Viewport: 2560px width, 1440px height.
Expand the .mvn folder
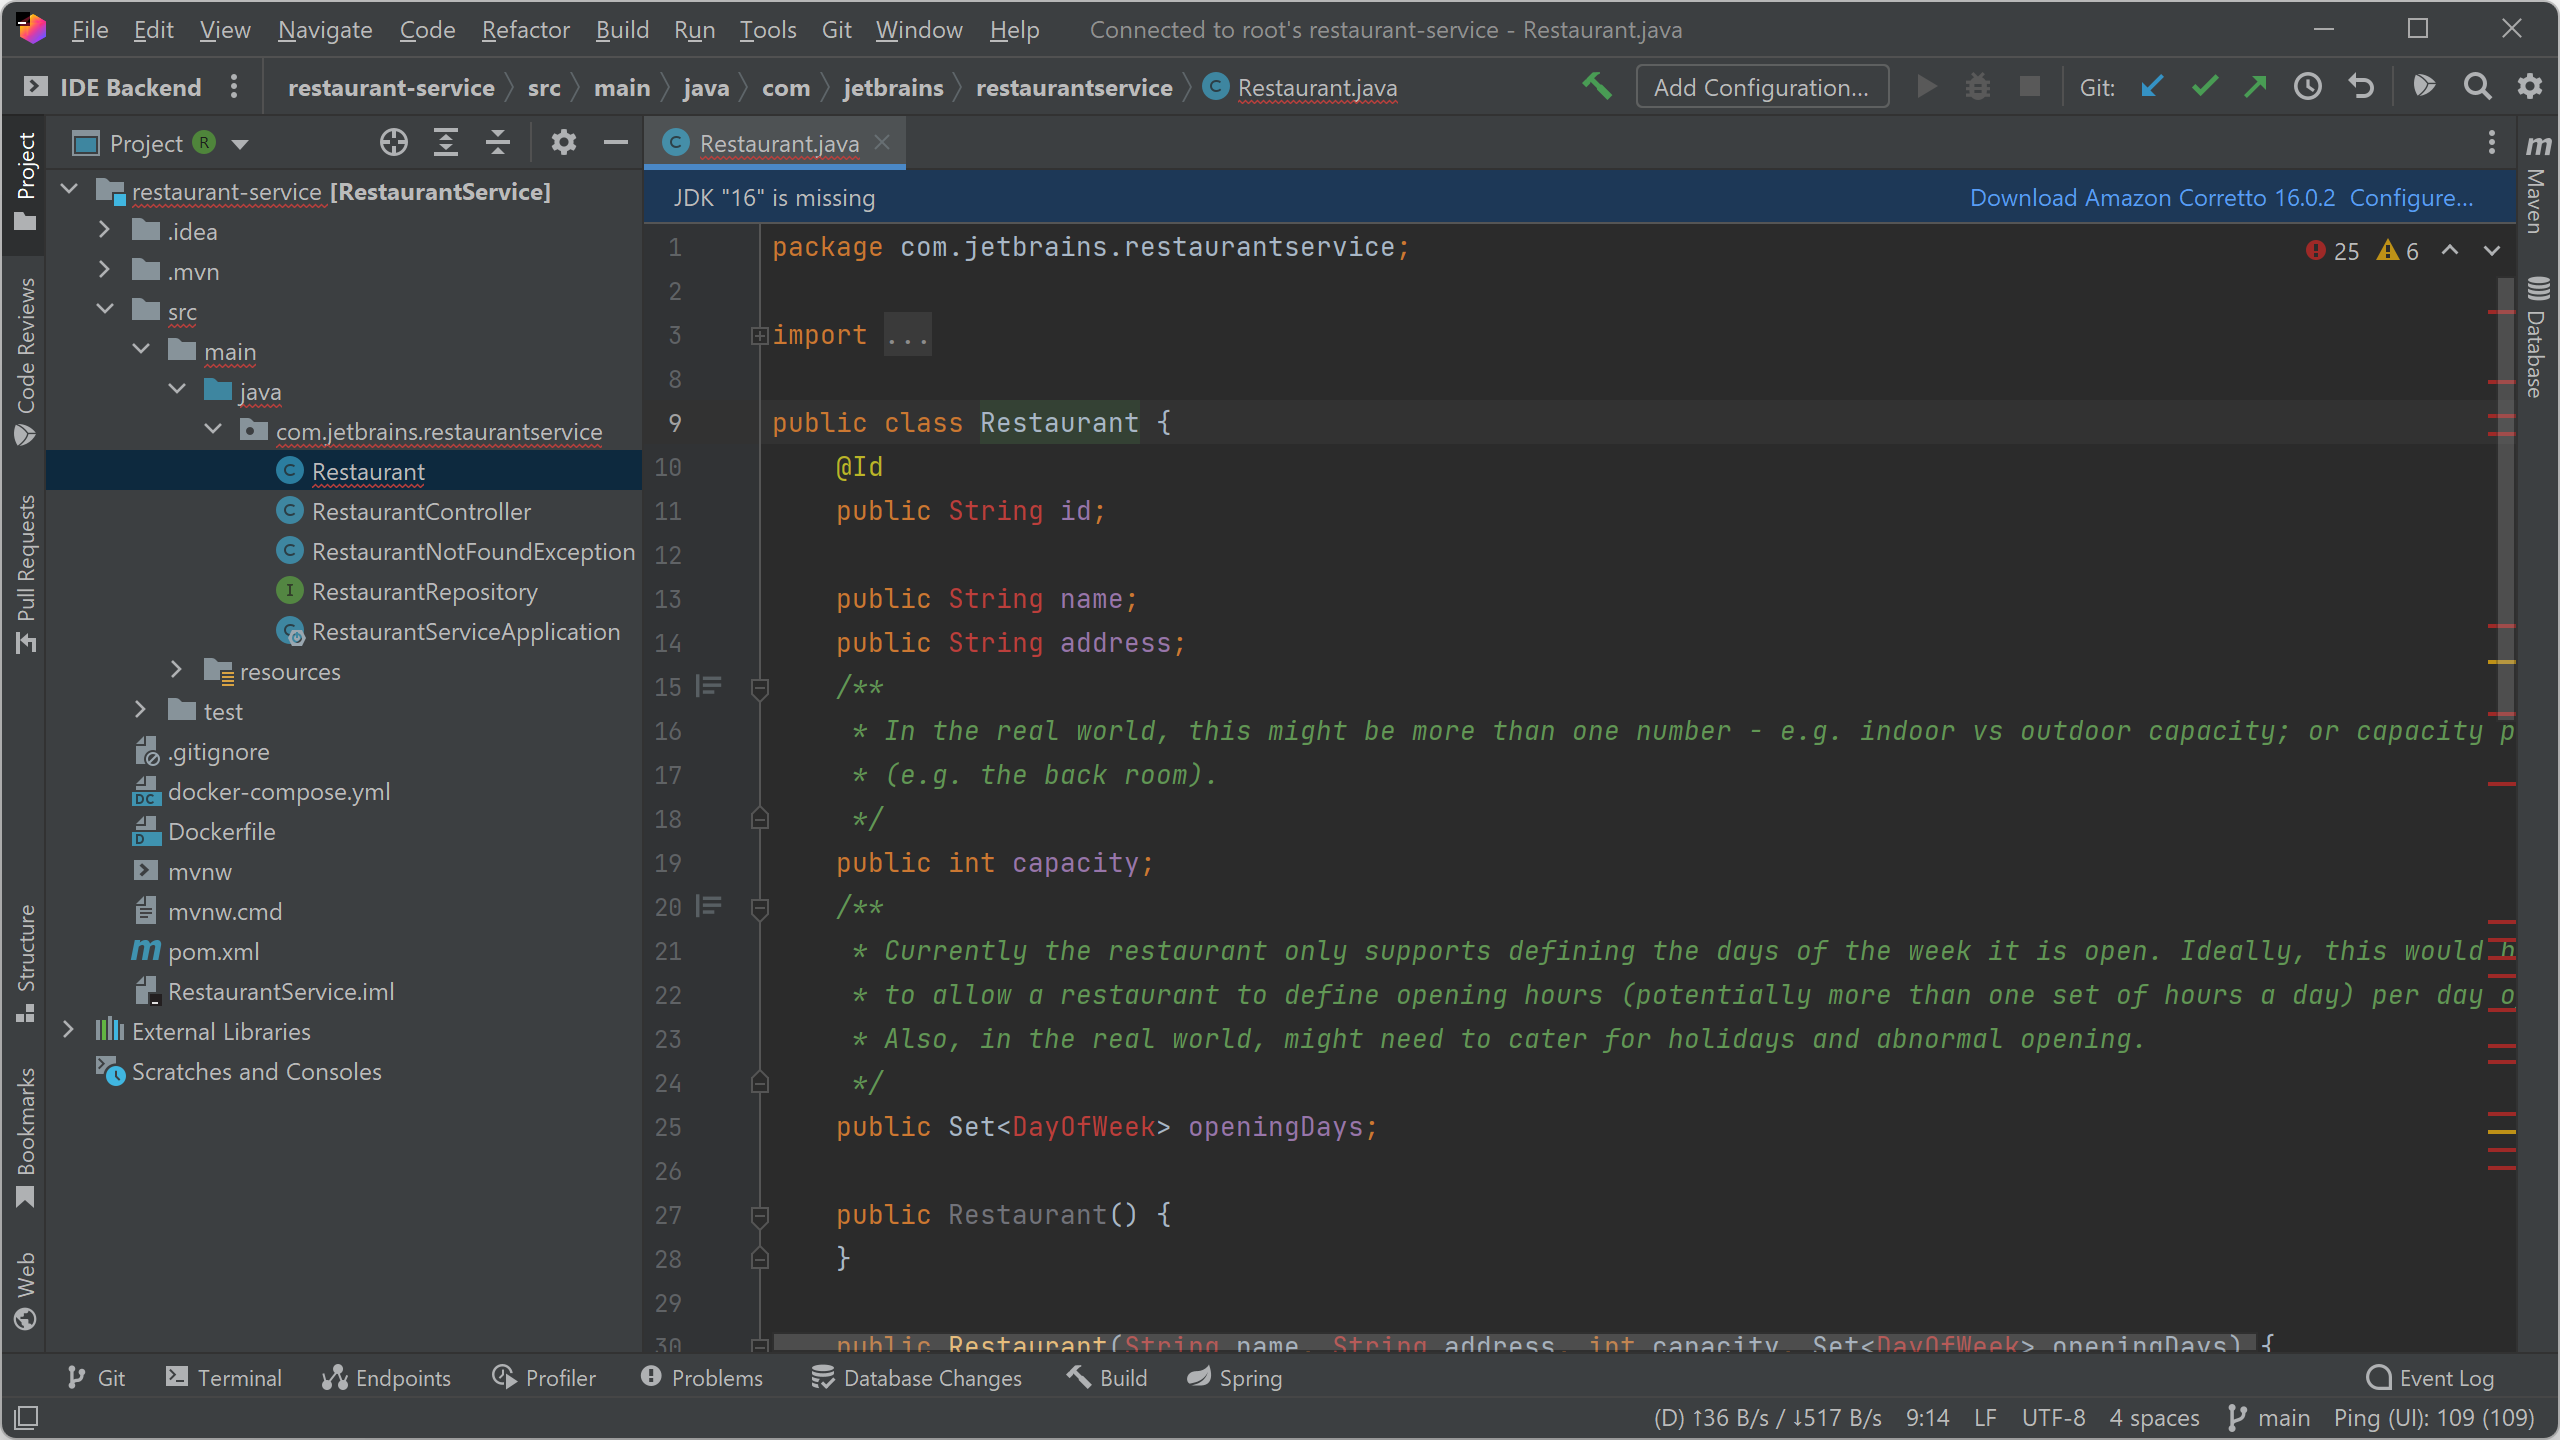coord(105,270)
